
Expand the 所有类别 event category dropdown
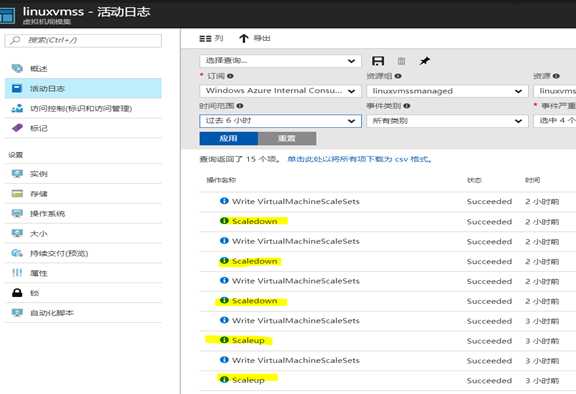(x=447, y=121)
